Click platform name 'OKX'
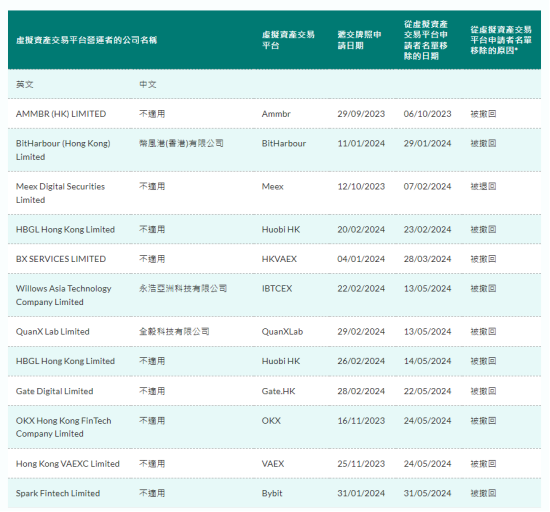The height and width of the screenshot is (512, 550). [x=271, y=420]
